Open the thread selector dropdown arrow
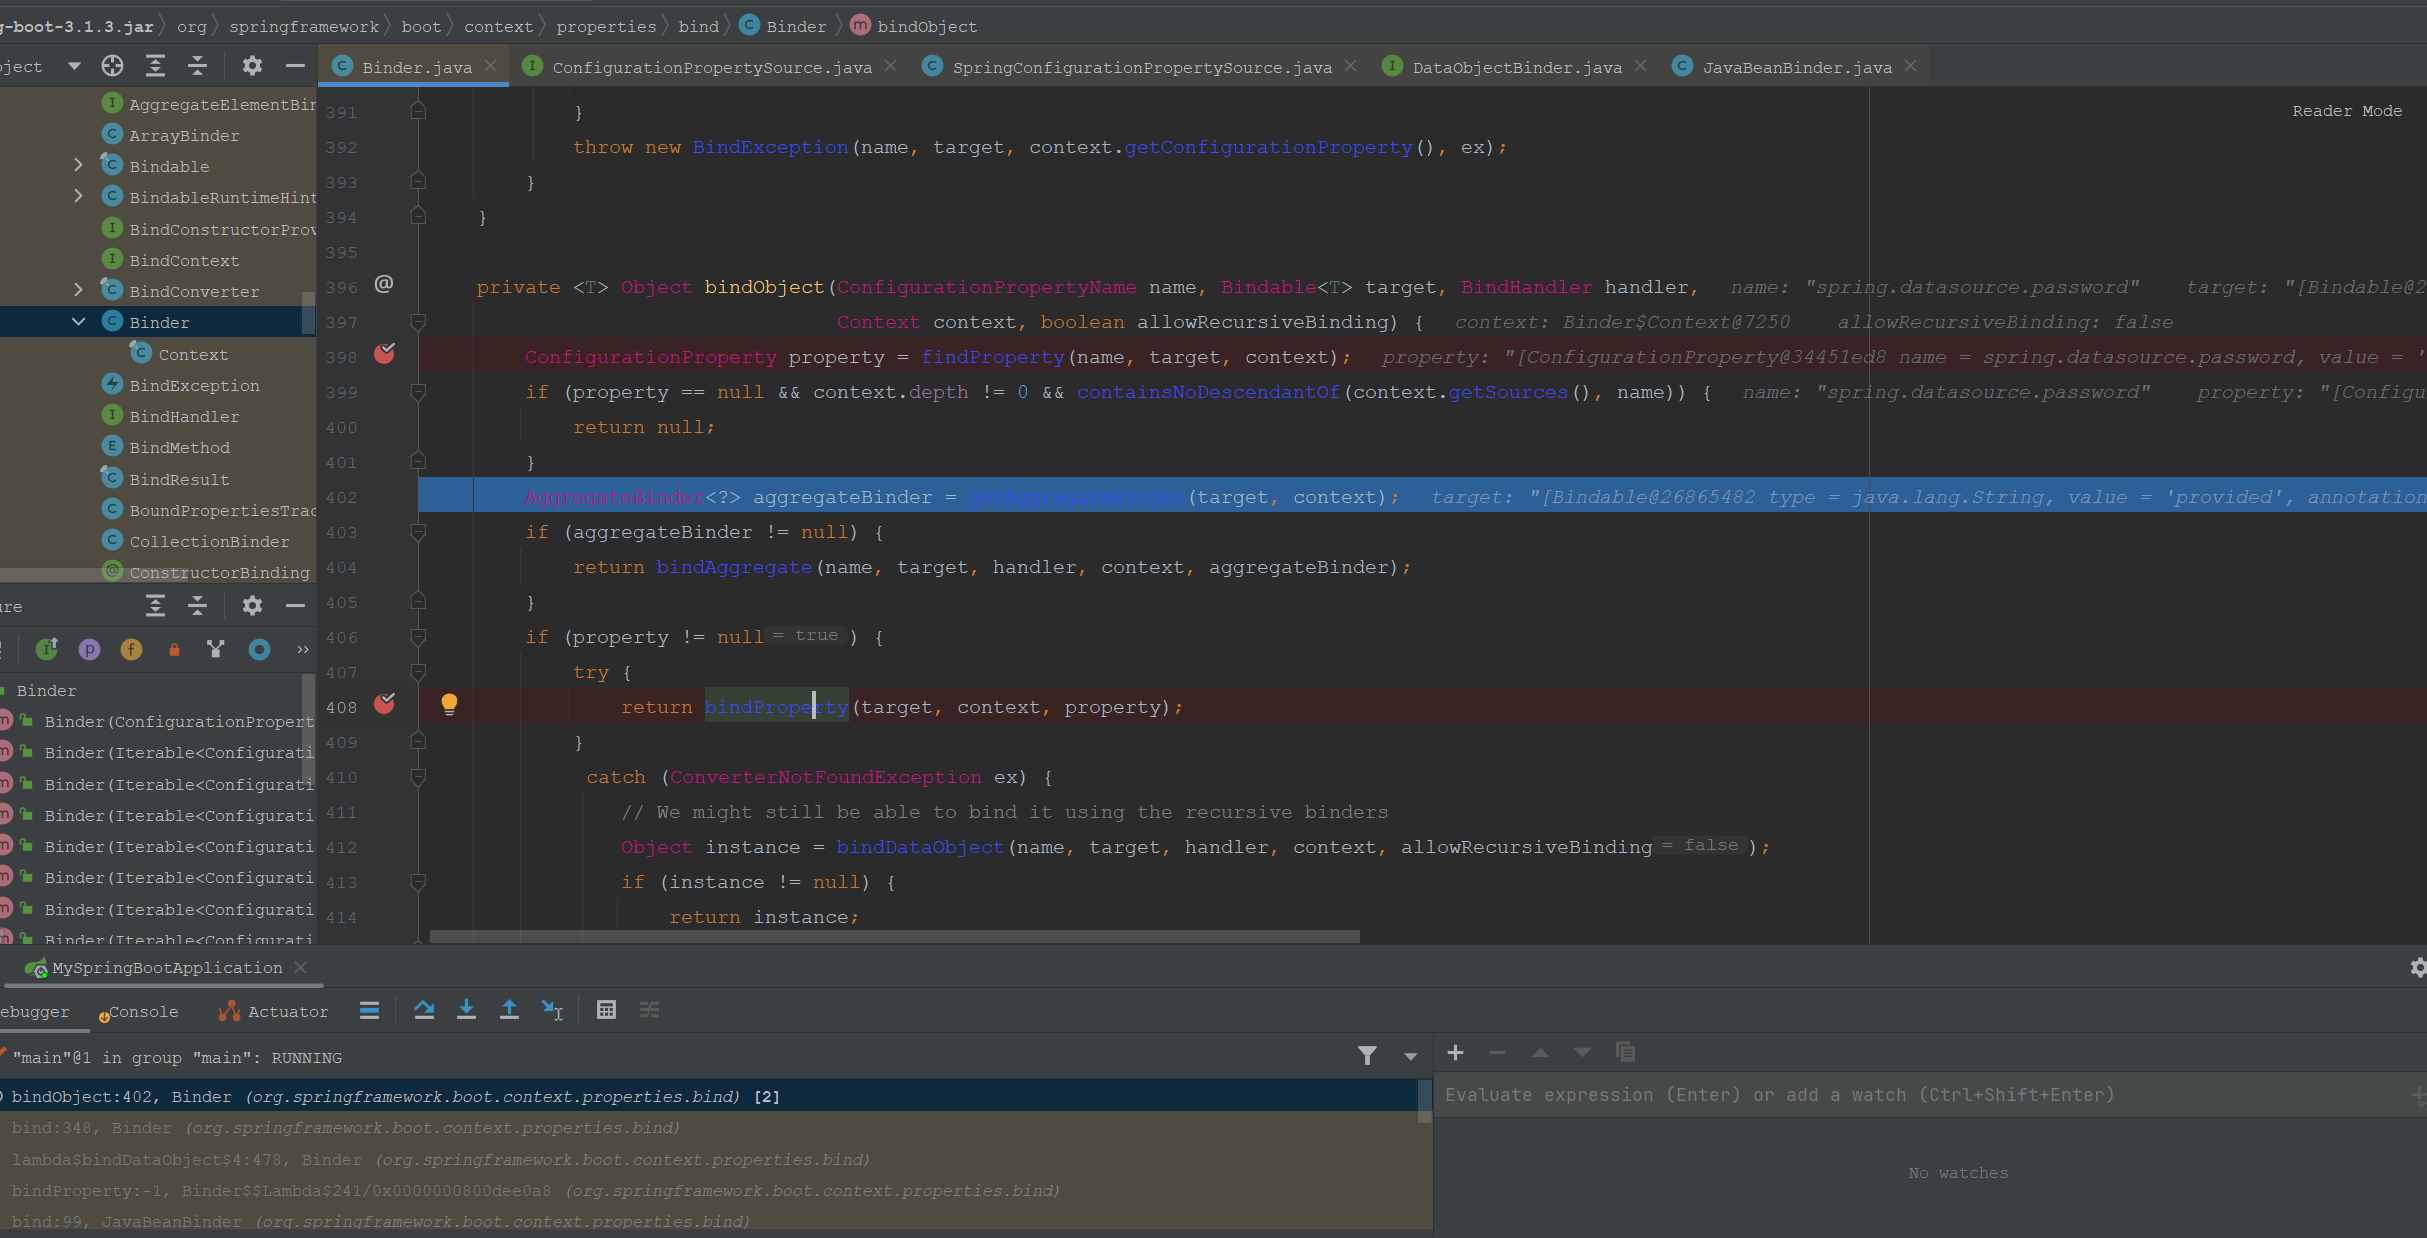Screen dimensions: 2427x1238 [x=1410, y=1056]
